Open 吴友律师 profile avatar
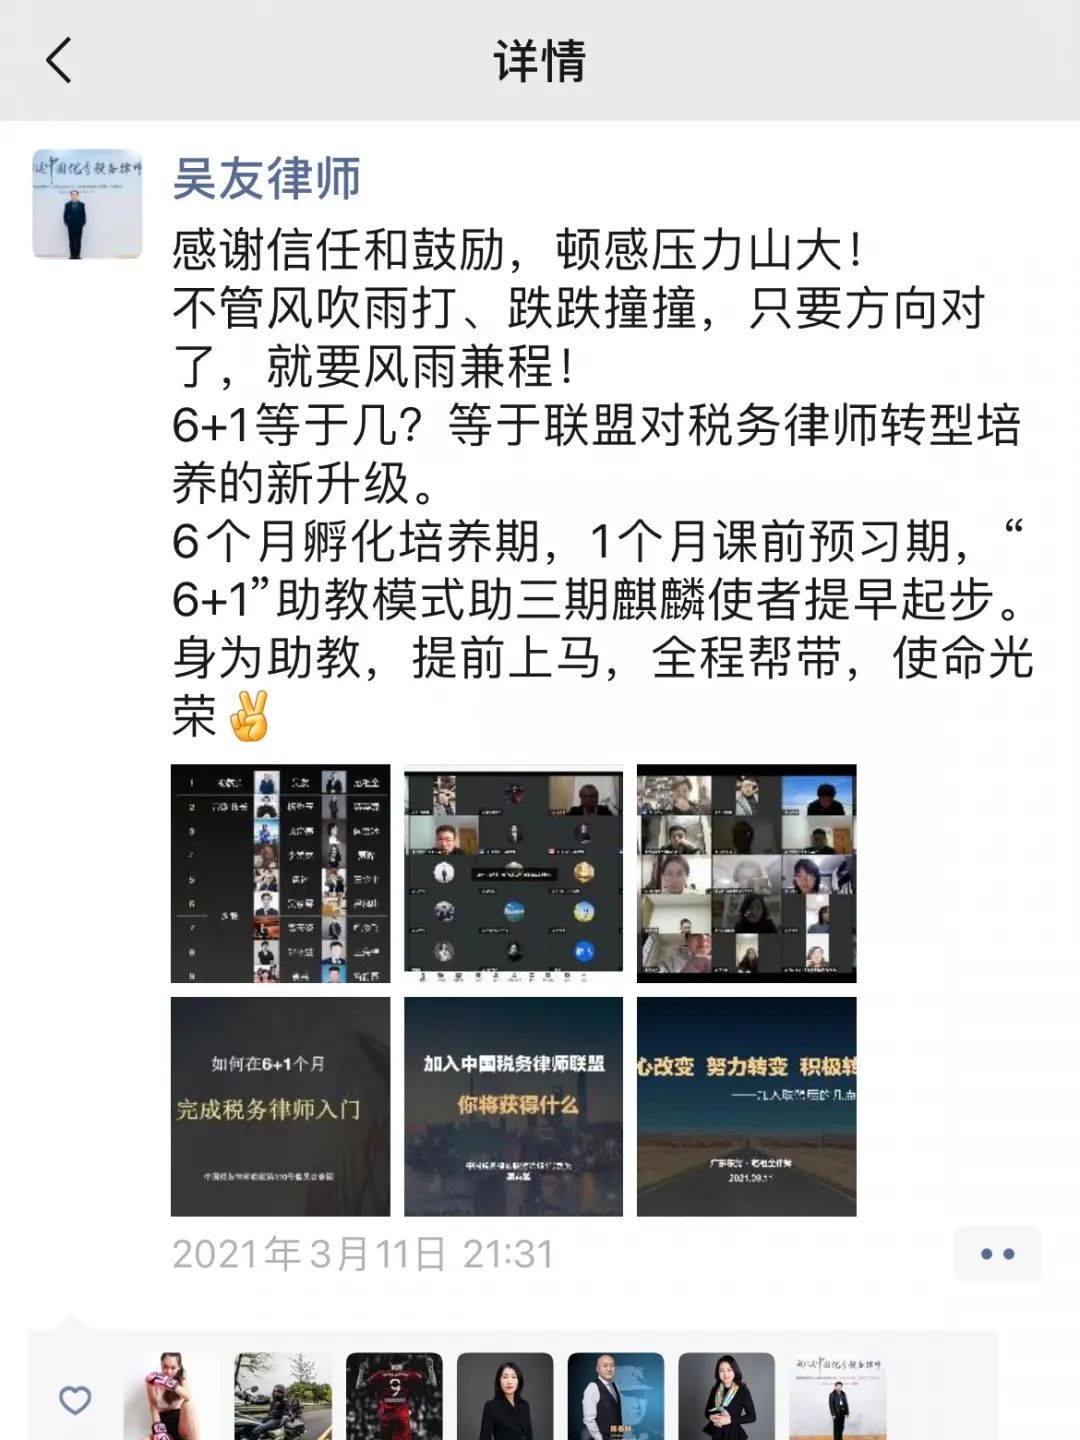The height and width of the screenshot is (1440, 1080). coord(87,205)
